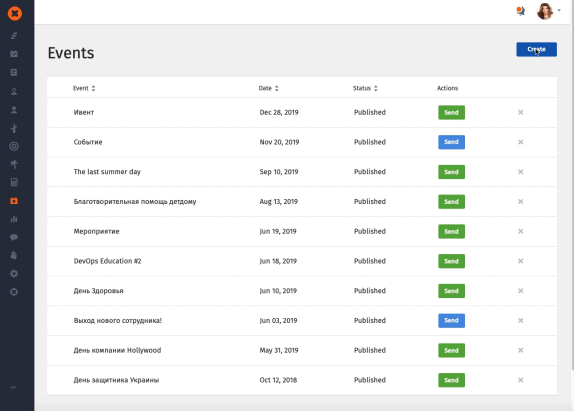This screenshot has height=411, width=574.
Task: Collapse sidebar using bottom arrow icon
Action: (x=14, y=387)
